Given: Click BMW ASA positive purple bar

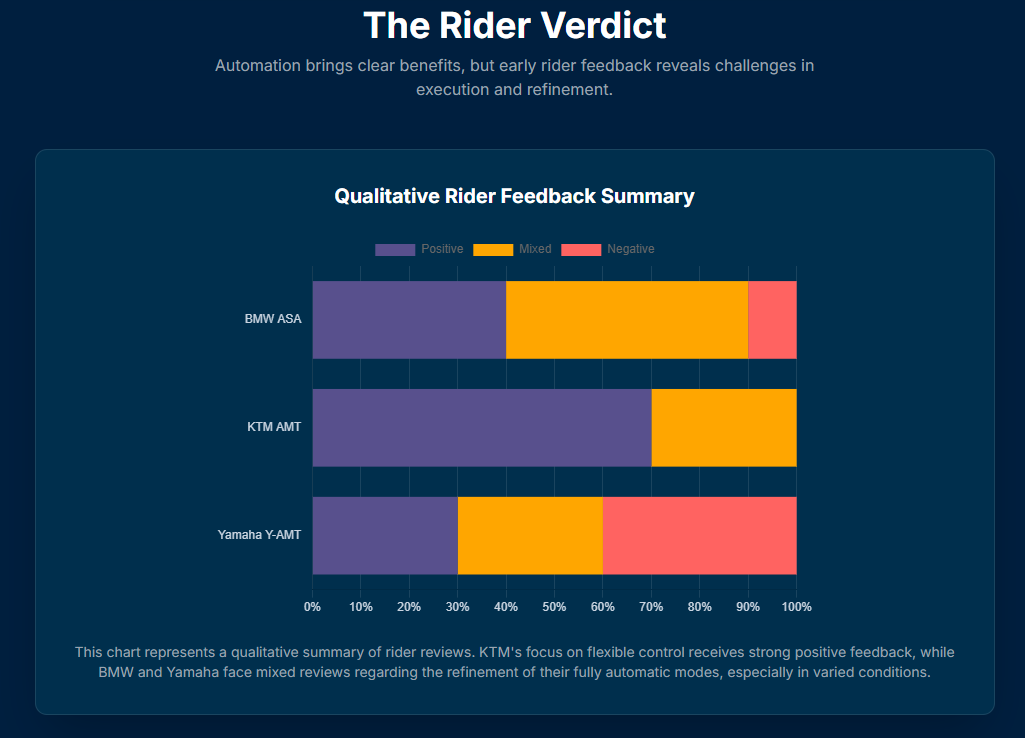Looking at the screenshot, I should pyautogui.click(x=409, y=320).
